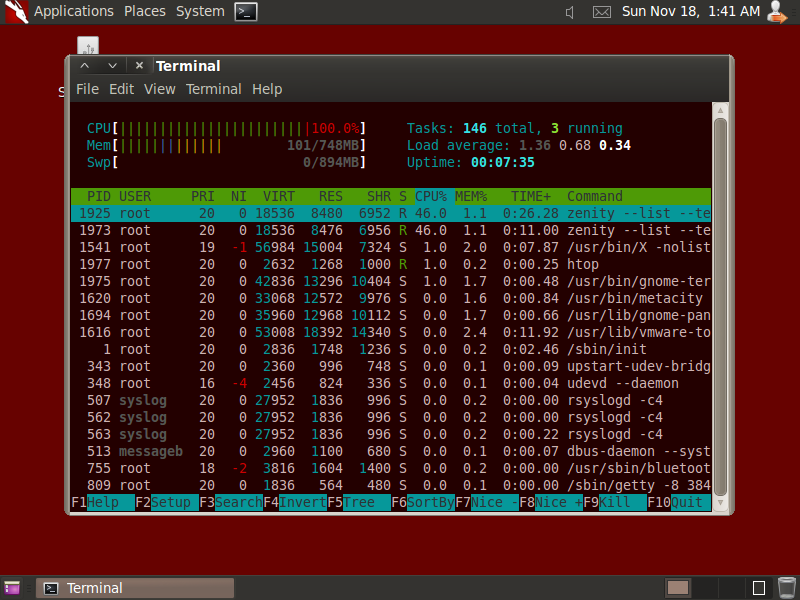Open the System menu

(x=200, y=11)
